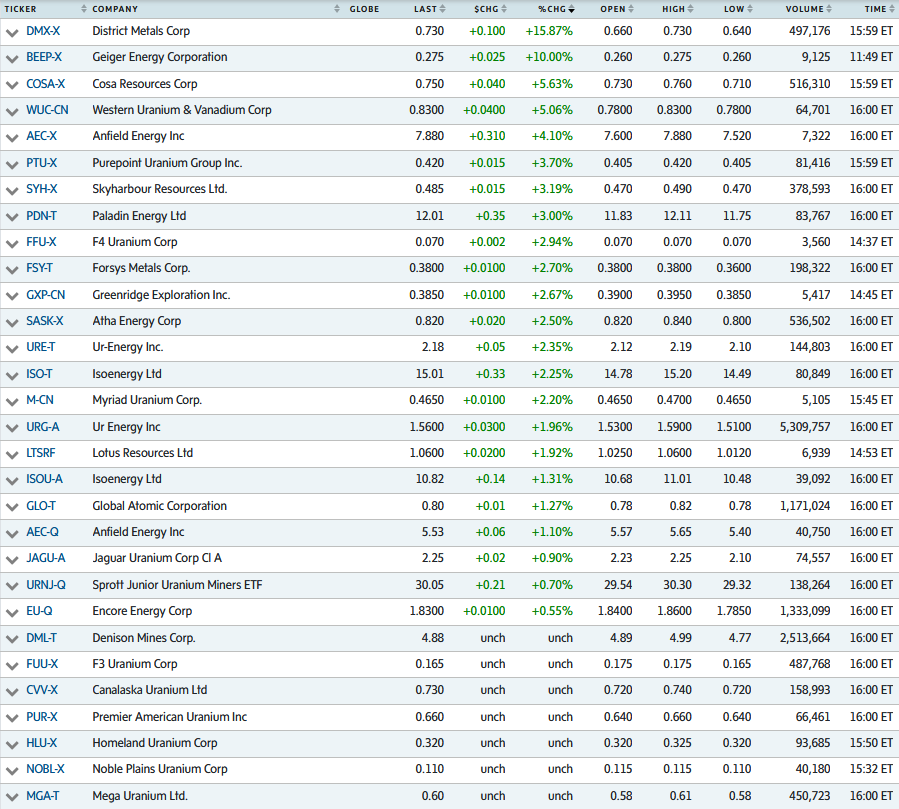Open the PDN-T ticker link
Screen dimensions: 899x809
[x=41, y=216]
